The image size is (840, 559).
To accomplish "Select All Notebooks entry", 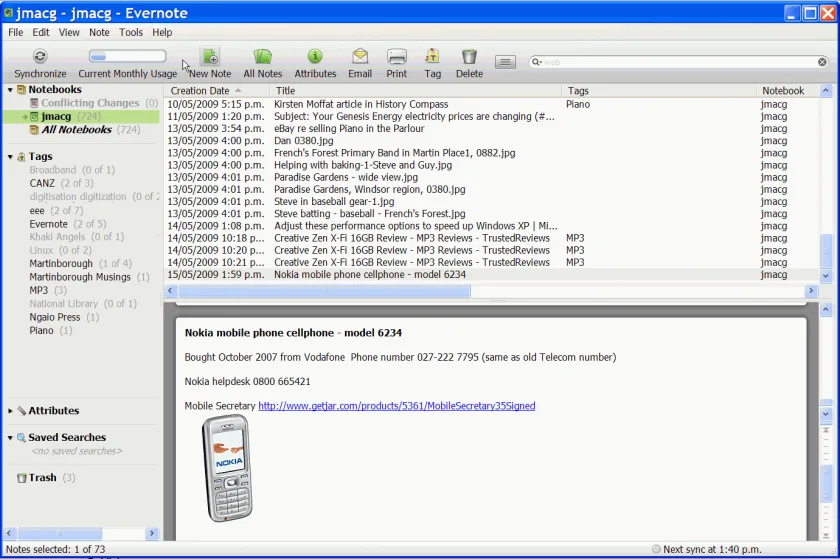I will (77, 130).
